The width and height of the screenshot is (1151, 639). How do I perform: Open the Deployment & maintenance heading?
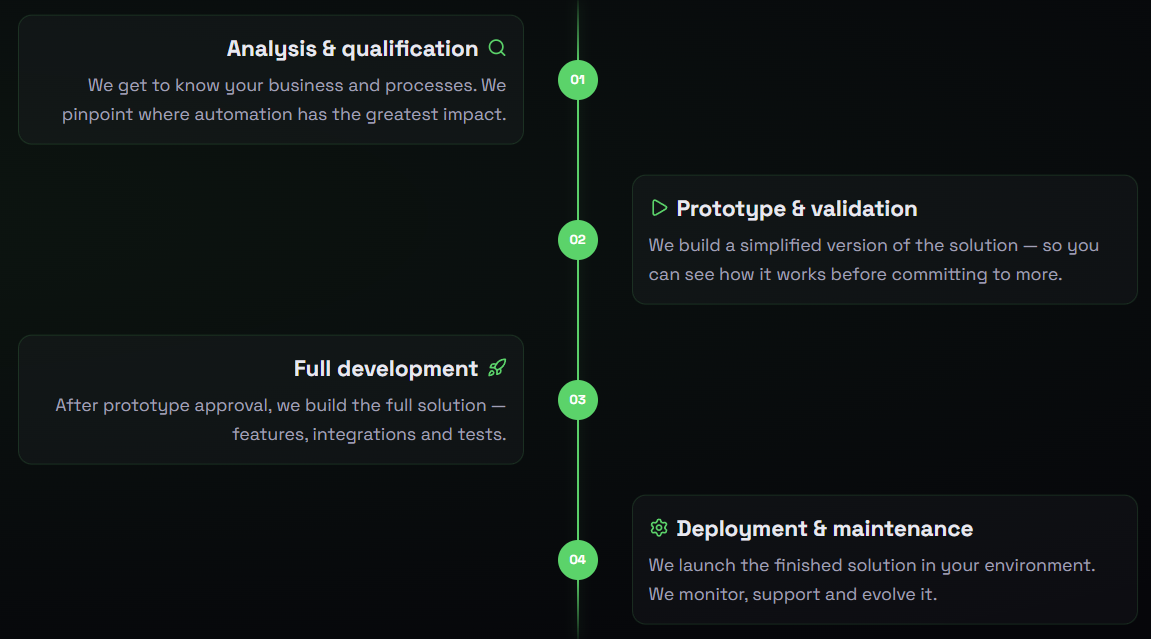(x=824, y=529)
